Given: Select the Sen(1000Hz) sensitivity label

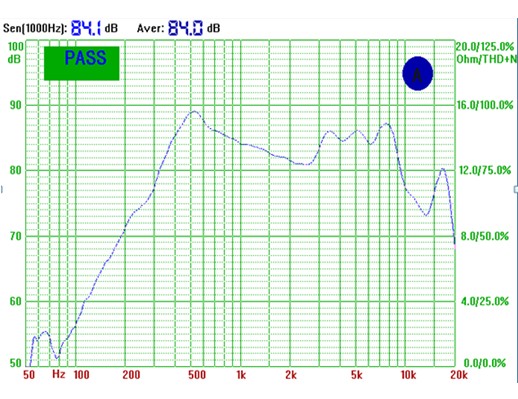Looking at the screenshot, I should (x=35, y=28).
